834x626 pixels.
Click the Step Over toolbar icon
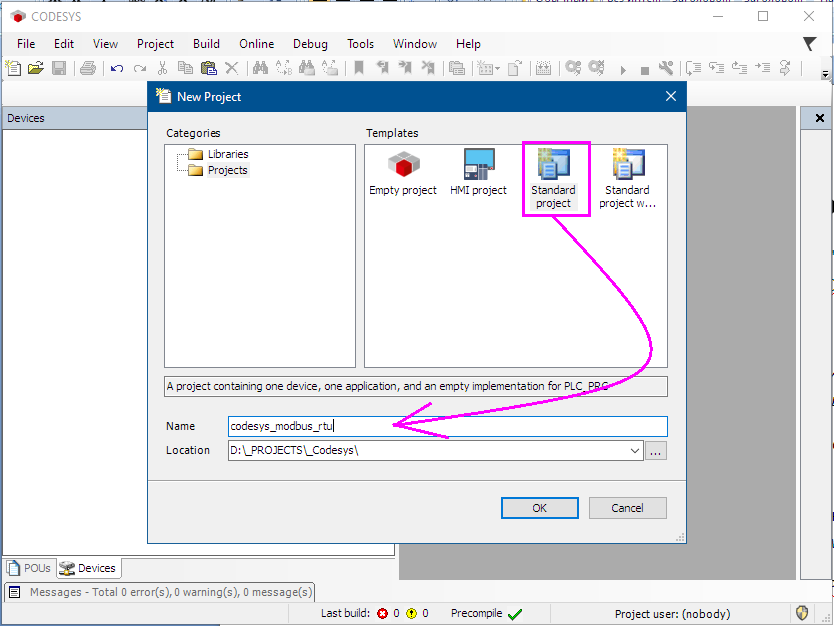tap(694, 68)
